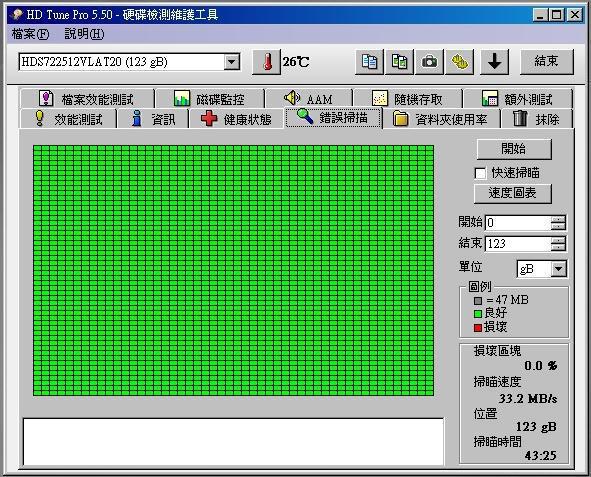
Task: Click the 開始 start scan button
Action: 514,149
